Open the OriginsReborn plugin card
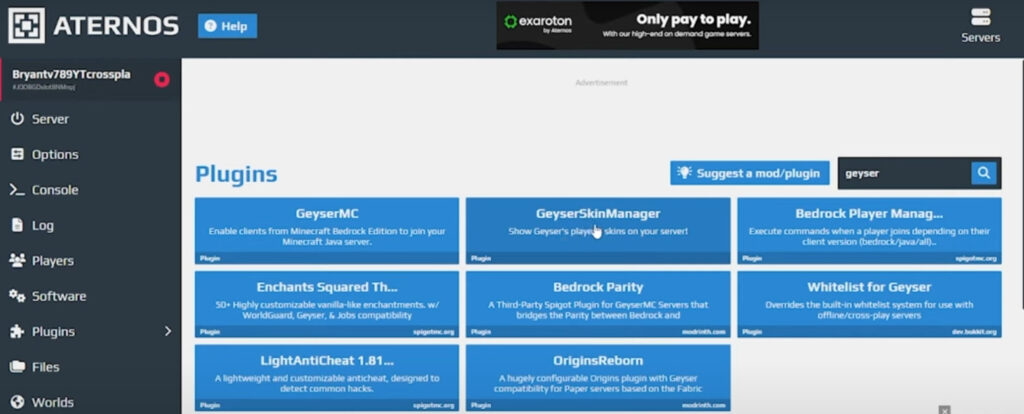The height and width of the screenshot is (414, 1024). [x=598, y=378]
